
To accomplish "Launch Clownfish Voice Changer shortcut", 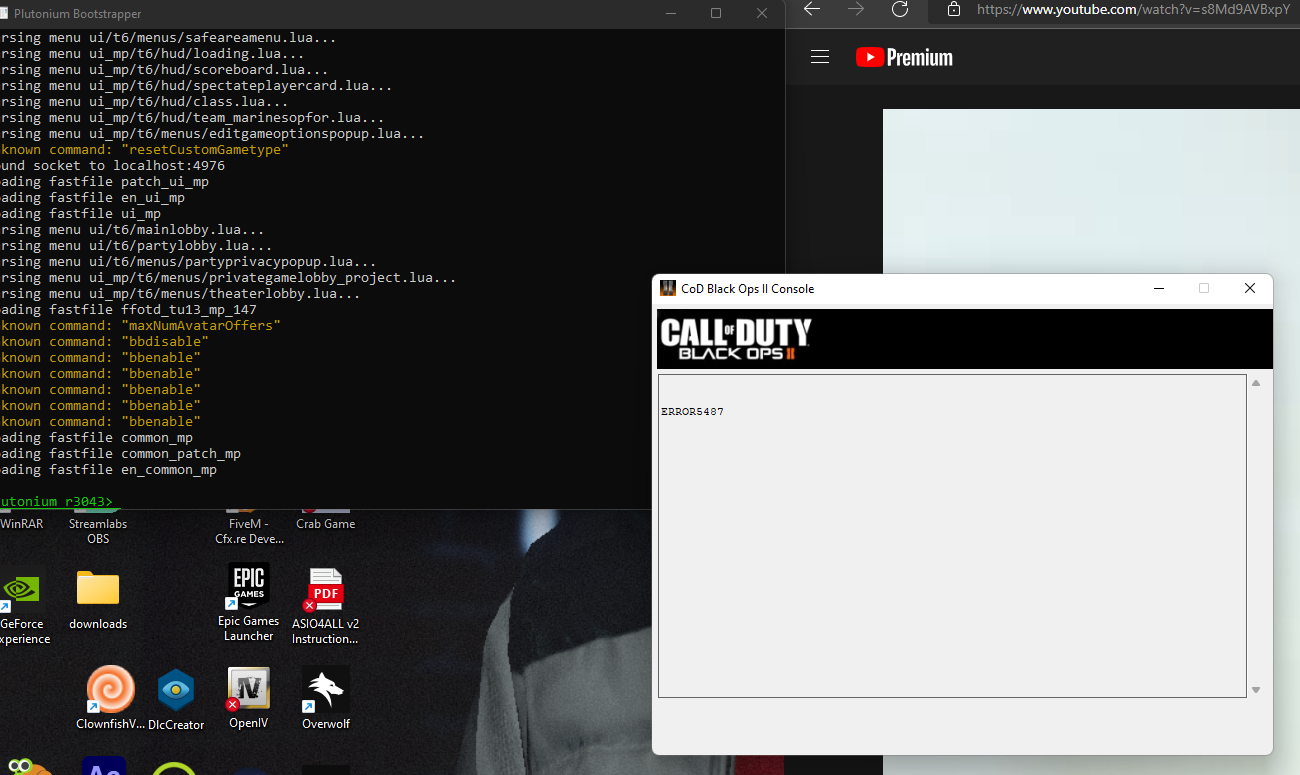I will pyautogui.click(x=110, y=698).
